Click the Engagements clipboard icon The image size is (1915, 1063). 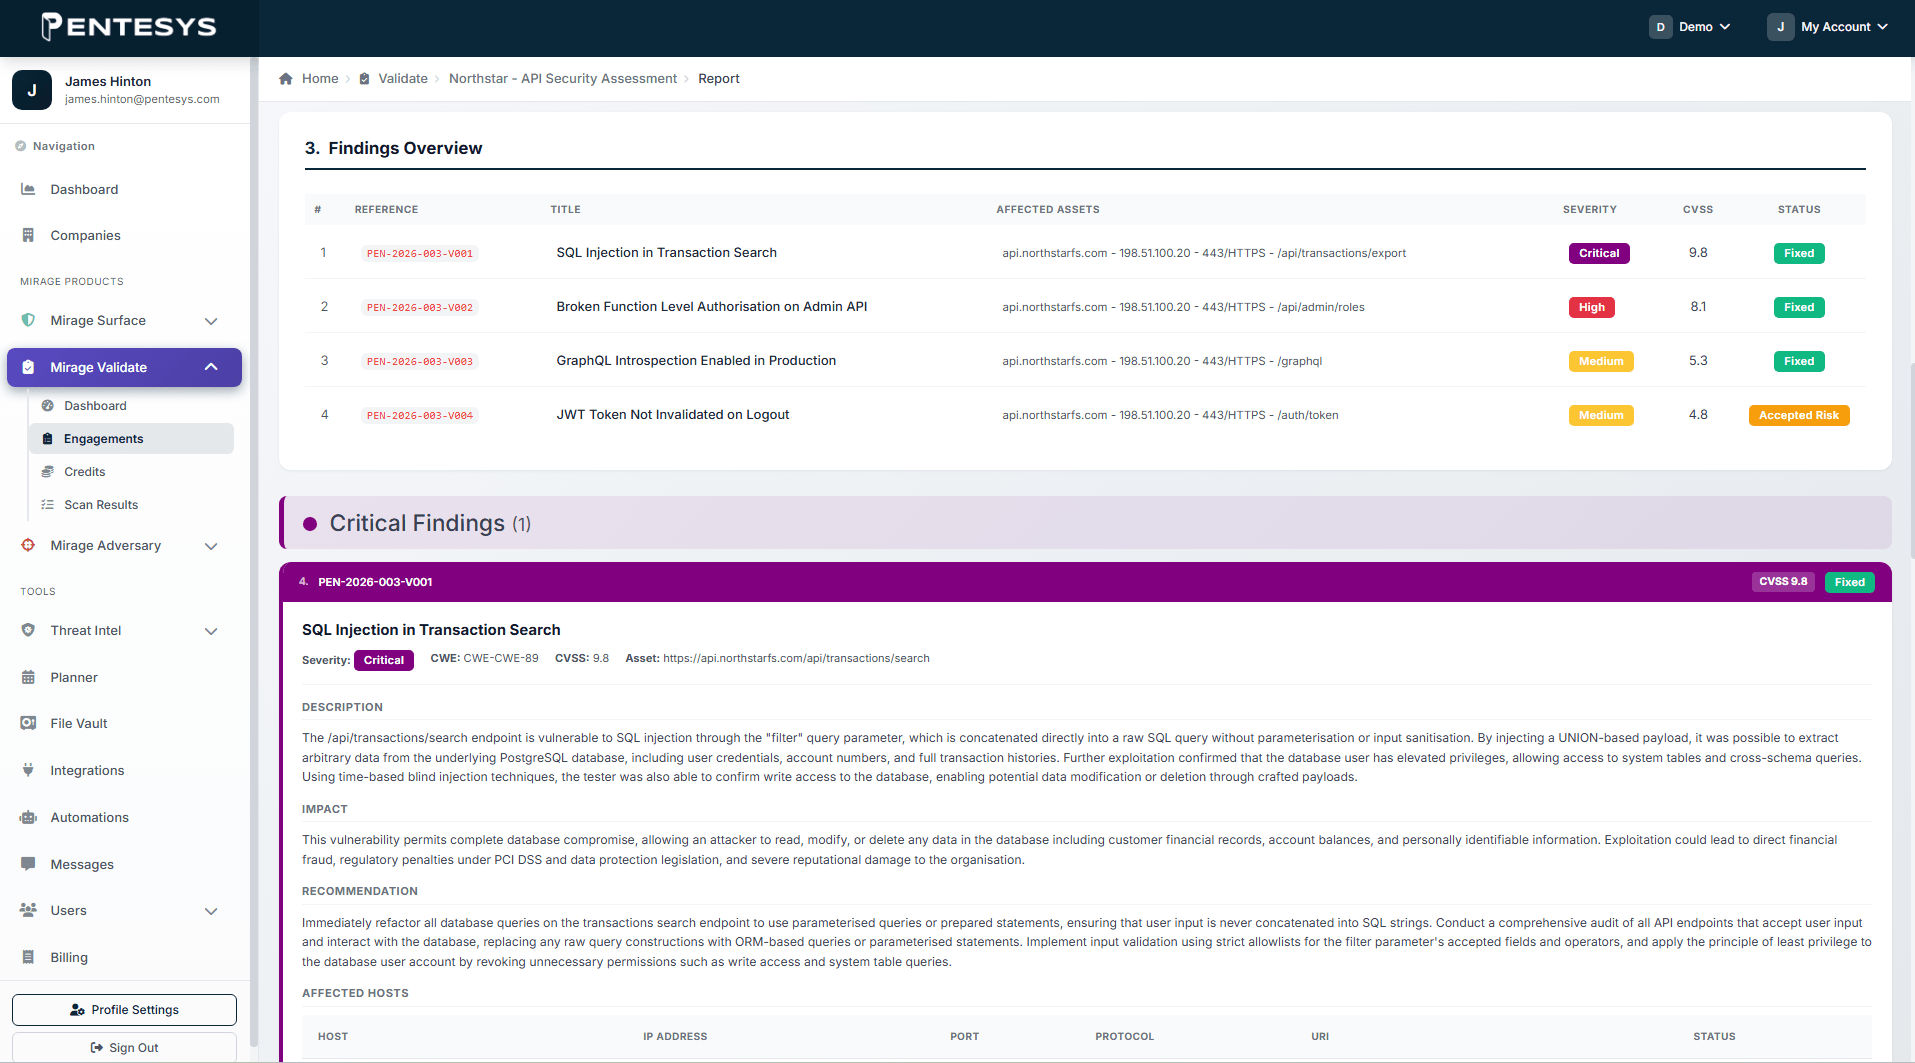(x=47, y=439)
